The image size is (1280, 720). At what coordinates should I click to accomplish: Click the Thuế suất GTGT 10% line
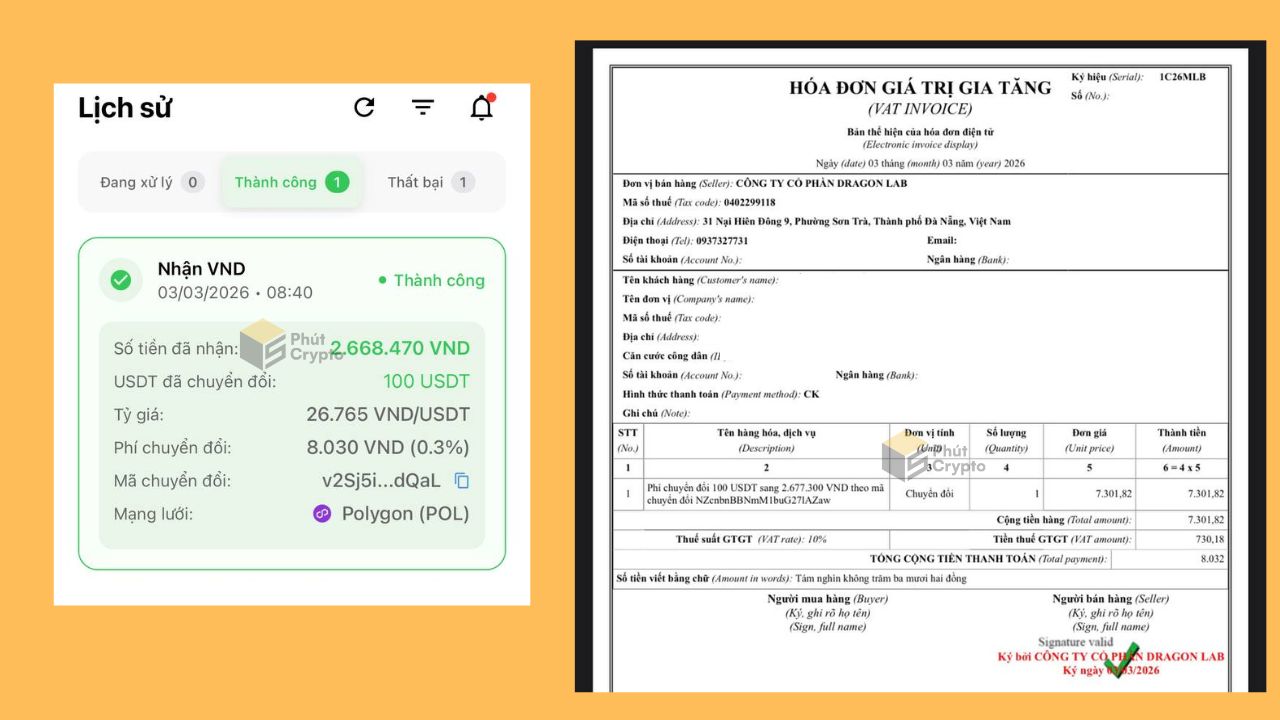[x=751, y=539]
